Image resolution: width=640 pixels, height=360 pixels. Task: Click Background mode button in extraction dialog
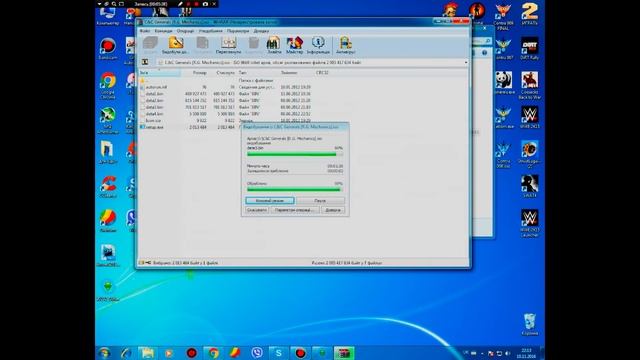269,200
